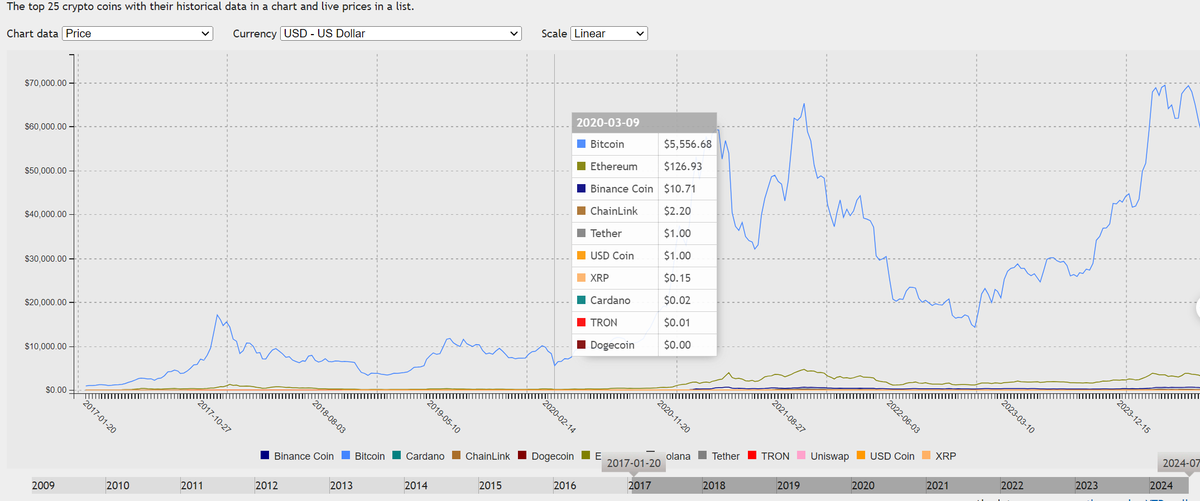The height and width of the screenshot is (501, 1200).
Task: Toggle Dogecoin series in the chart legend
Action: point(545,456)
